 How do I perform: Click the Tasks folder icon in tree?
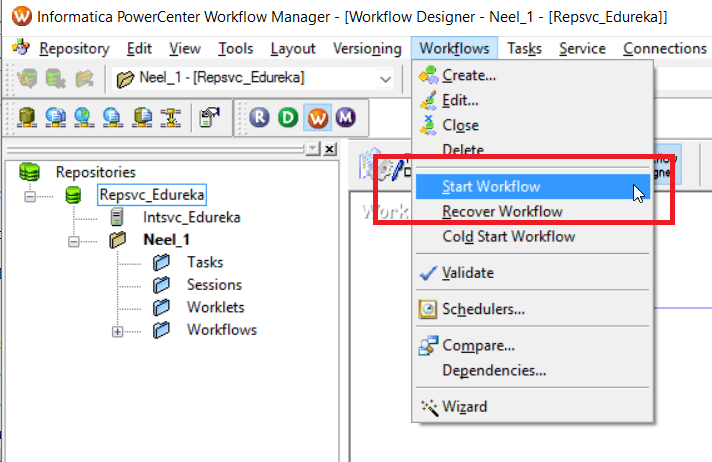(161, 262)
